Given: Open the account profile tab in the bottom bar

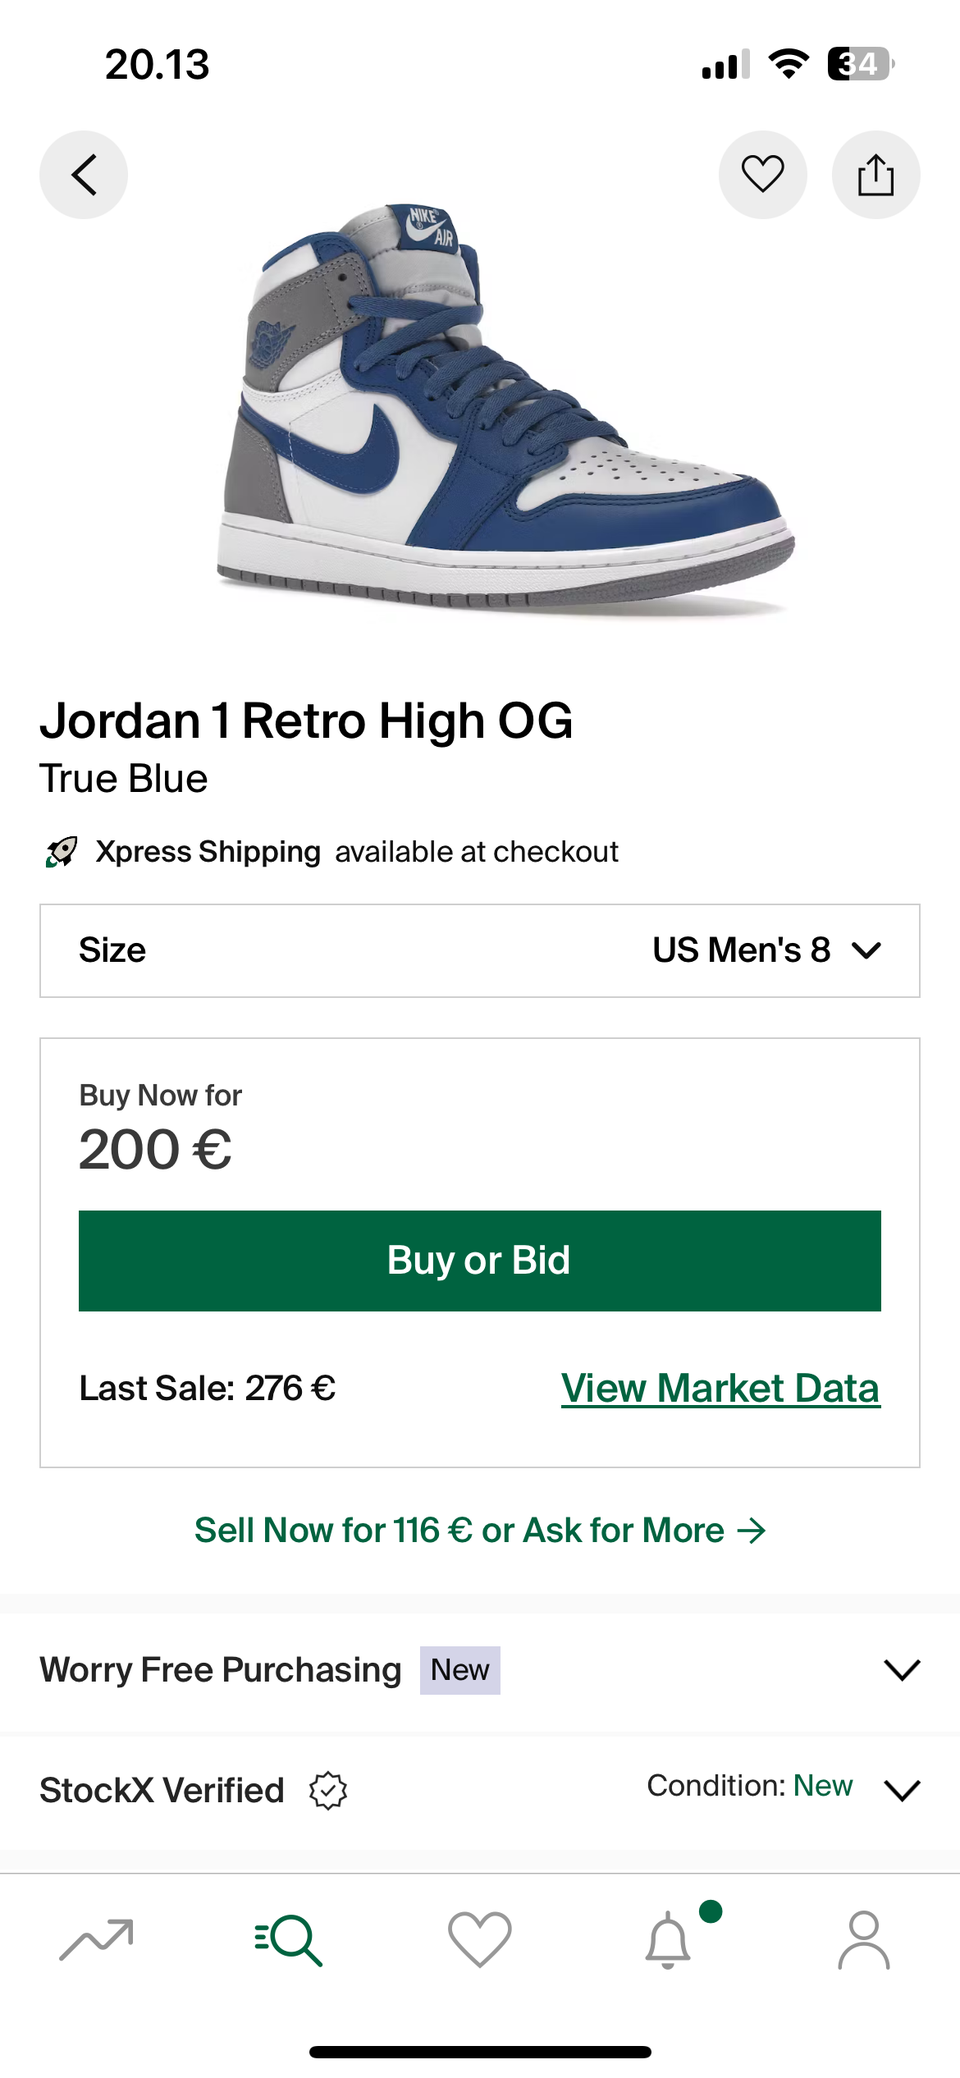Looking at the screenshot, I should pyautogui.click(x=864, y=1940).
